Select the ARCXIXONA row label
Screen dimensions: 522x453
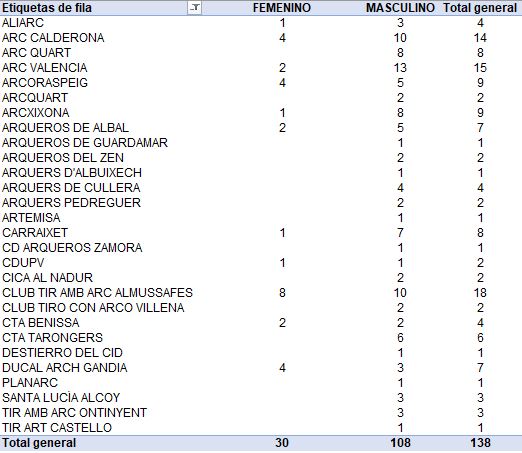click(35, 113)
